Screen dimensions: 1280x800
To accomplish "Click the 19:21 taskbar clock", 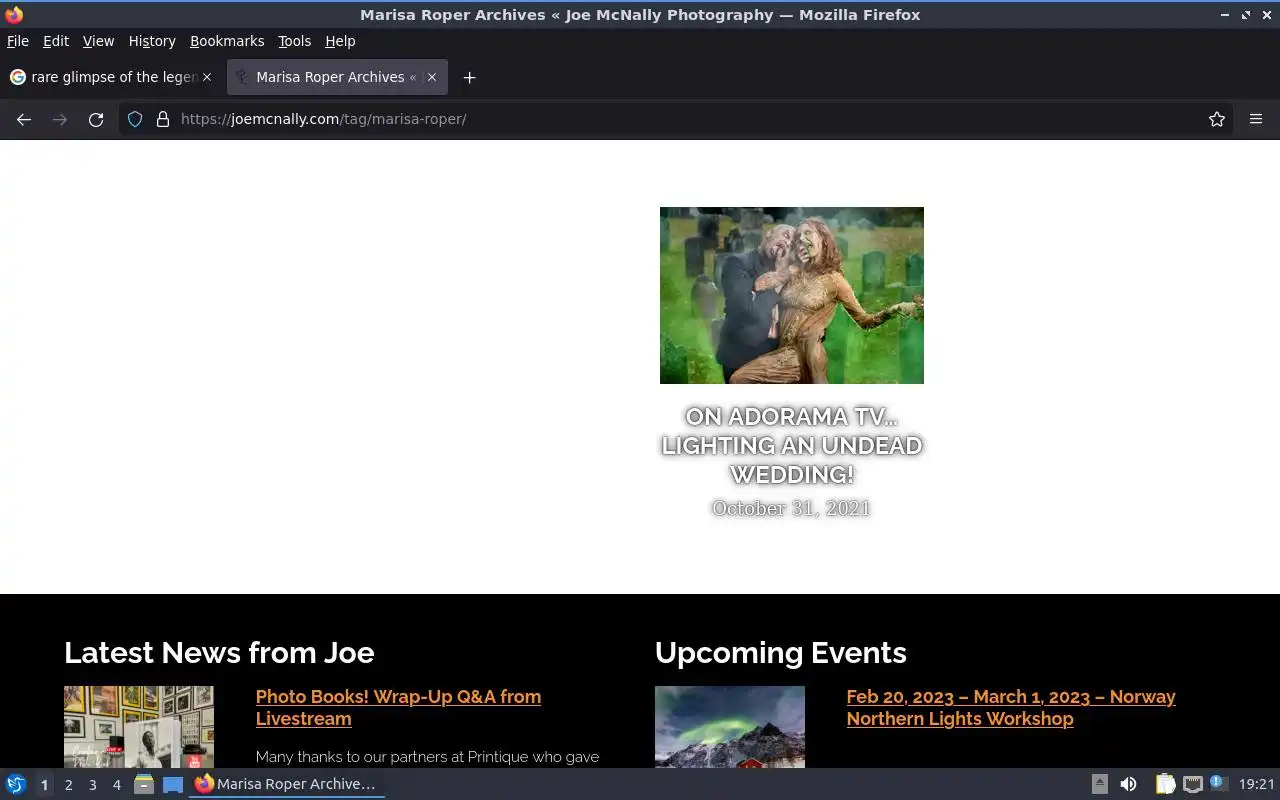I will (x=1256, y=784).
